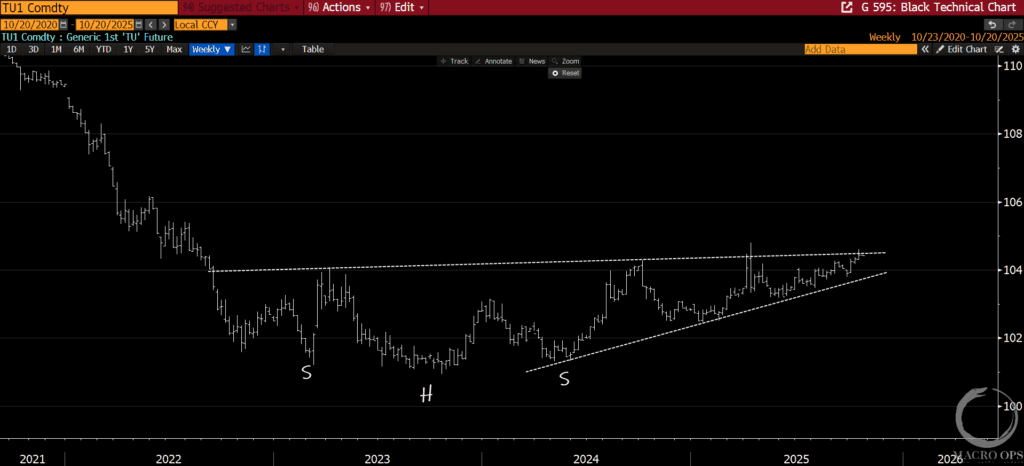Screen dimensions: 1024x466
Task: Expand chart type options dropdown arrow
Action: pyautogui.click(x=283, y=49)
